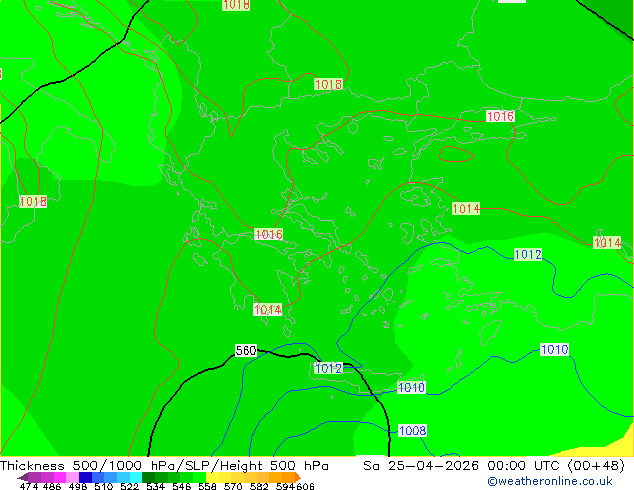Open the weatheronline.co.uk copyright link
The image size is (634, 490).
point(550,481)
